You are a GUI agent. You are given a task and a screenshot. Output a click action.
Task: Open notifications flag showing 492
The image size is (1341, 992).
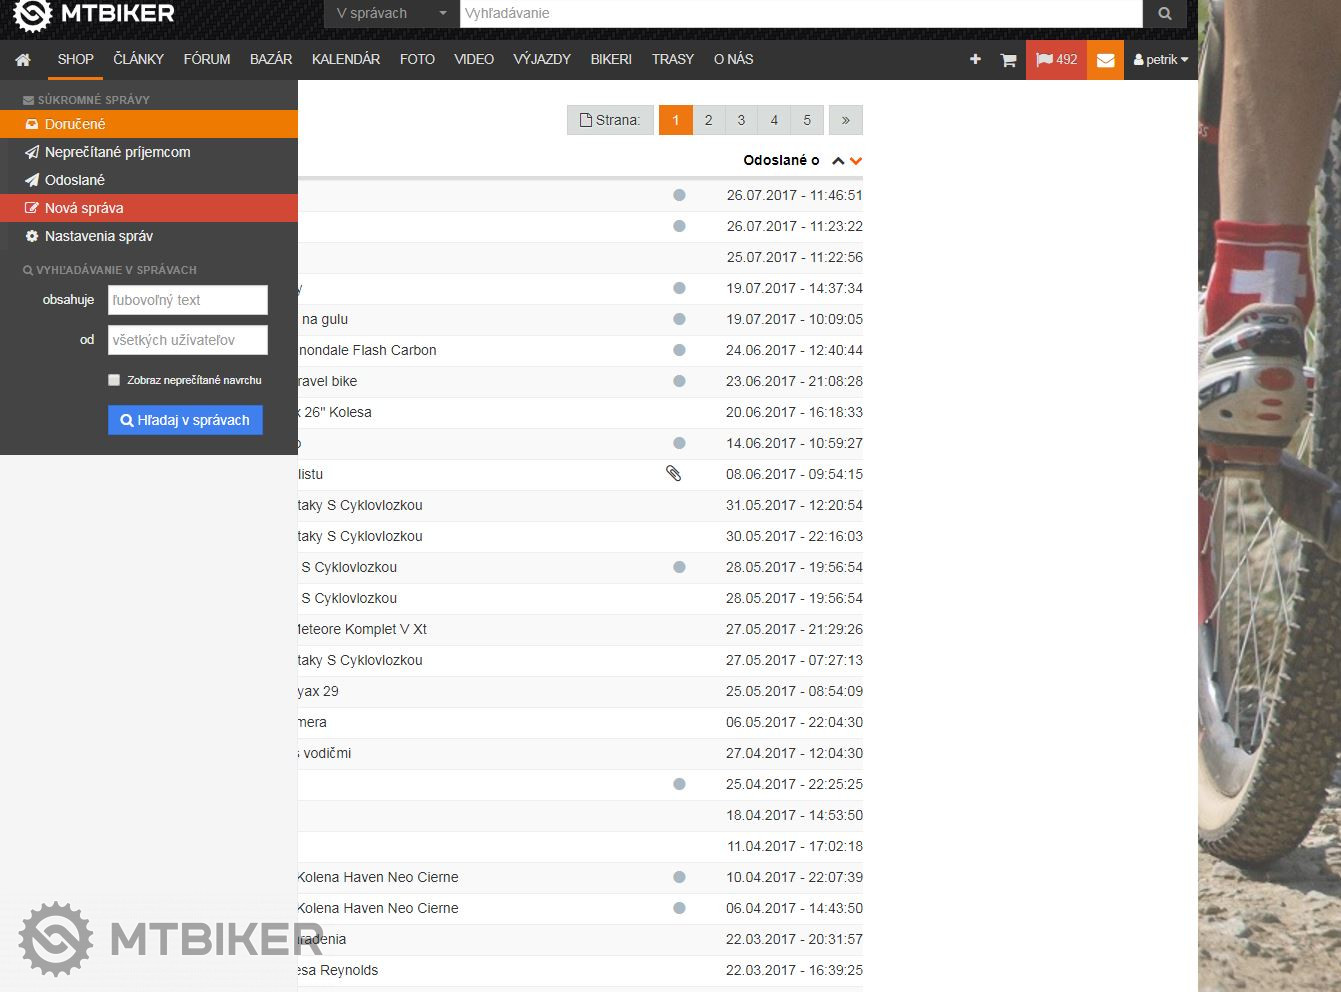click(1056, 60)
